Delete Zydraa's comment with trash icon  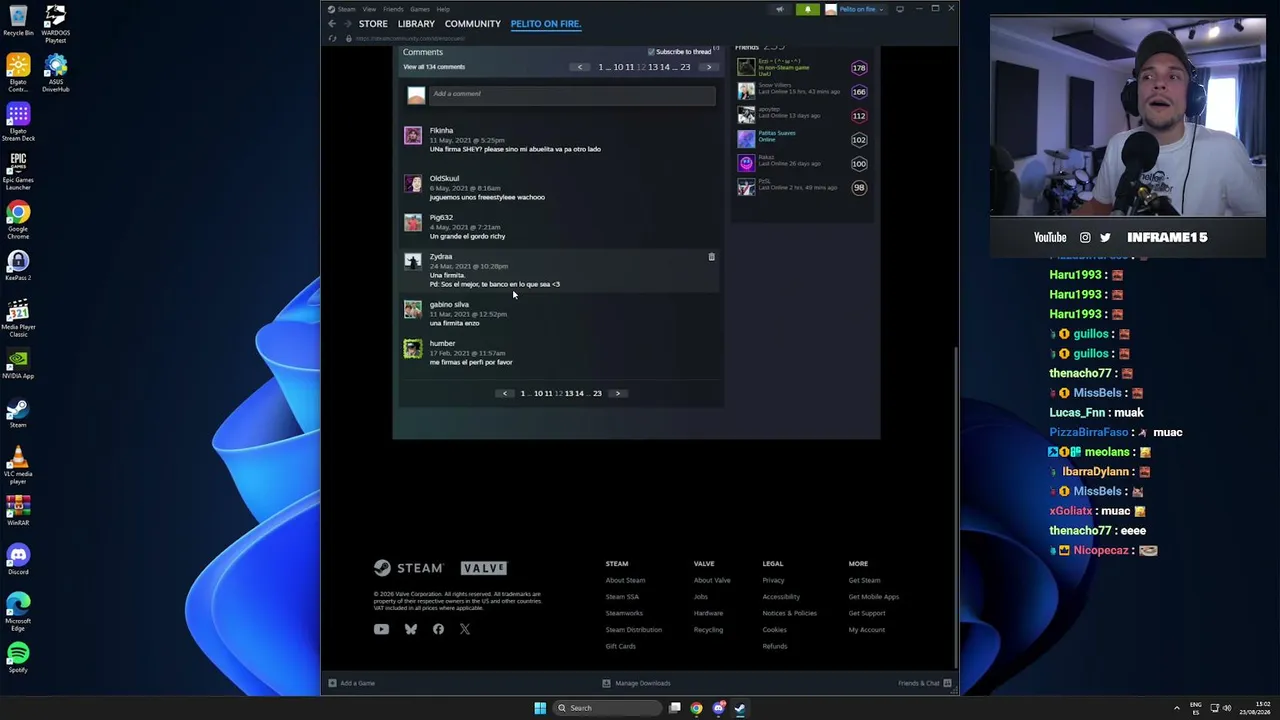[711, 257]
